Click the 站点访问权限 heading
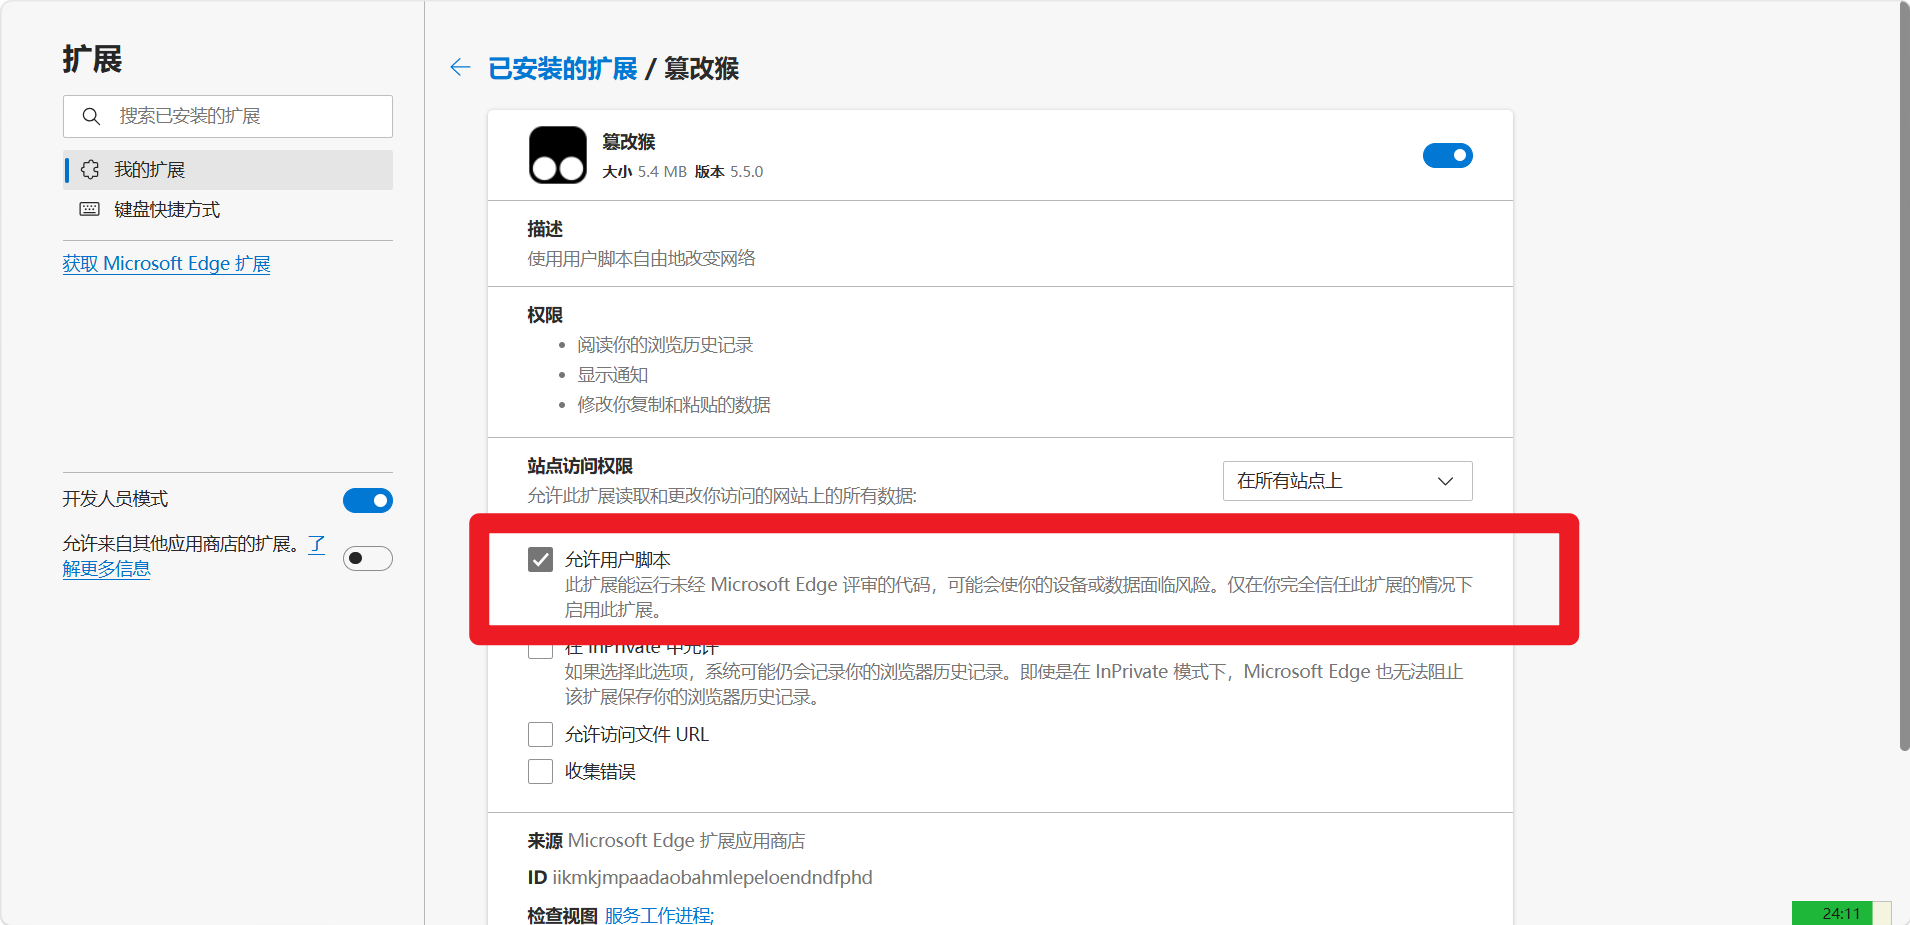 tap(580, 466)
